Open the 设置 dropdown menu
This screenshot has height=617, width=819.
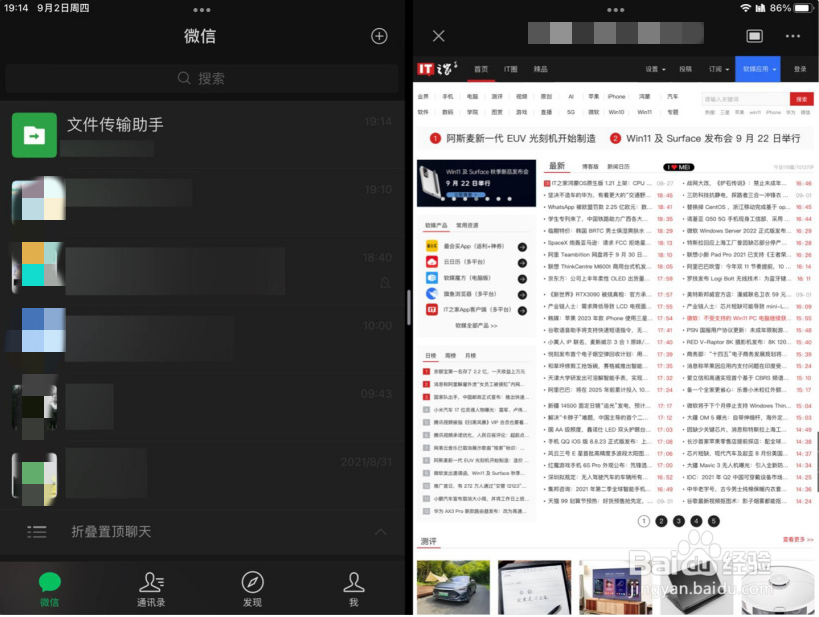point(653,70)
